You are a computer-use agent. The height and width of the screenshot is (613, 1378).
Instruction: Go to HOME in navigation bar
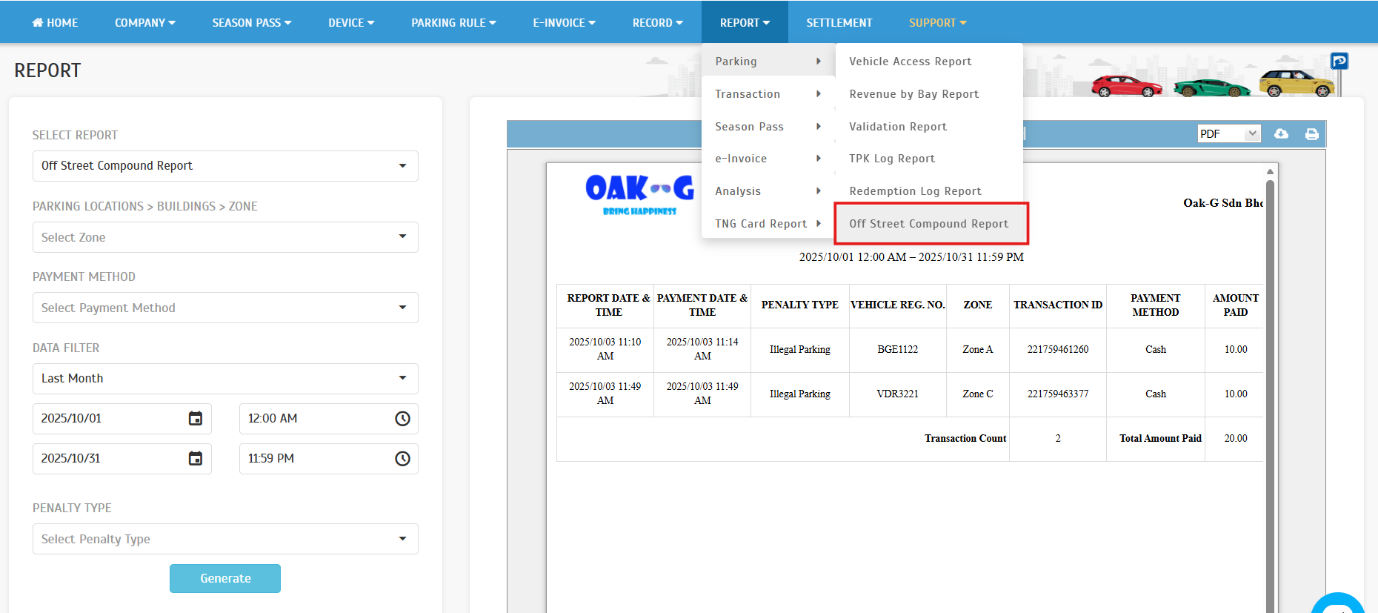tap(55, 22)
